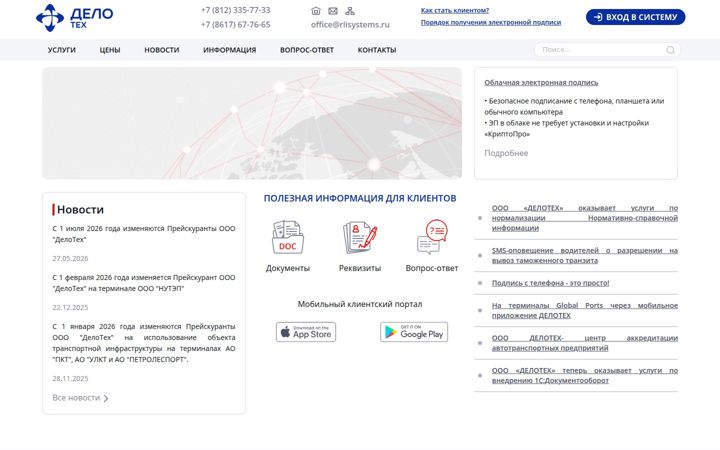Focus the Поиск search field
The image size is (720, 450).
[607, 50]
